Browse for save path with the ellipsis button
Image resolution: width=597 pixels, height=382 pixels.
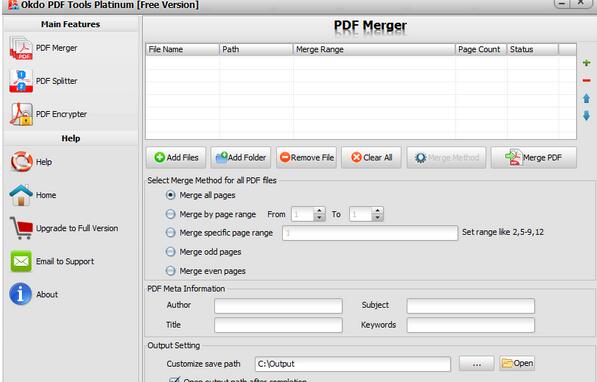click(x=477, y=364)
